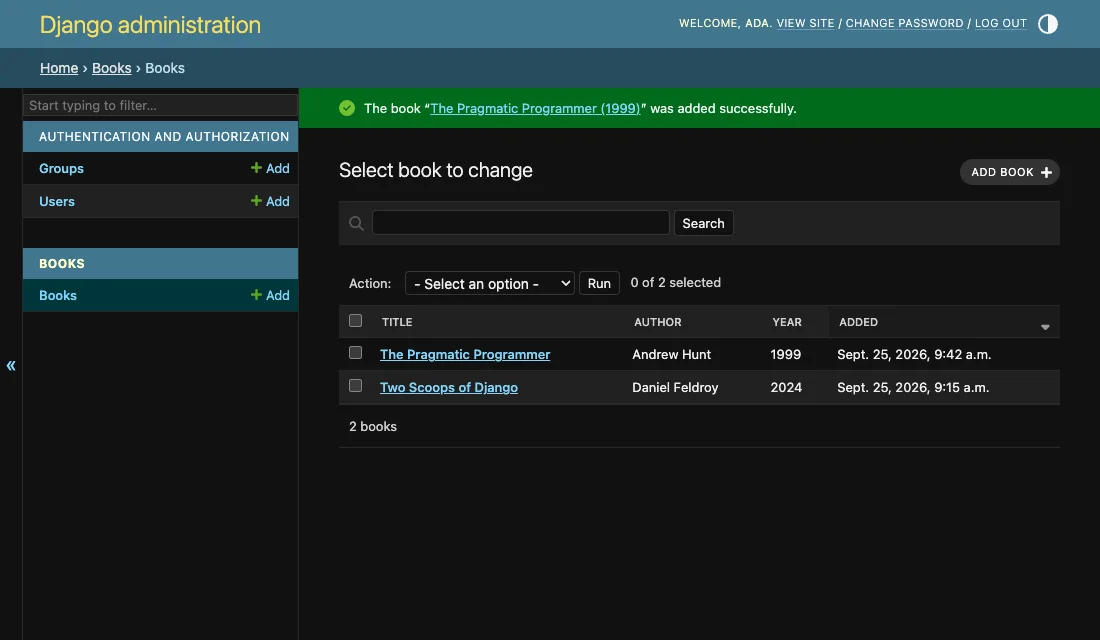The width and height of the screenshot is (1100, 640).
Task: Add a new User from sidebar
Action: (x=270, y=201)
